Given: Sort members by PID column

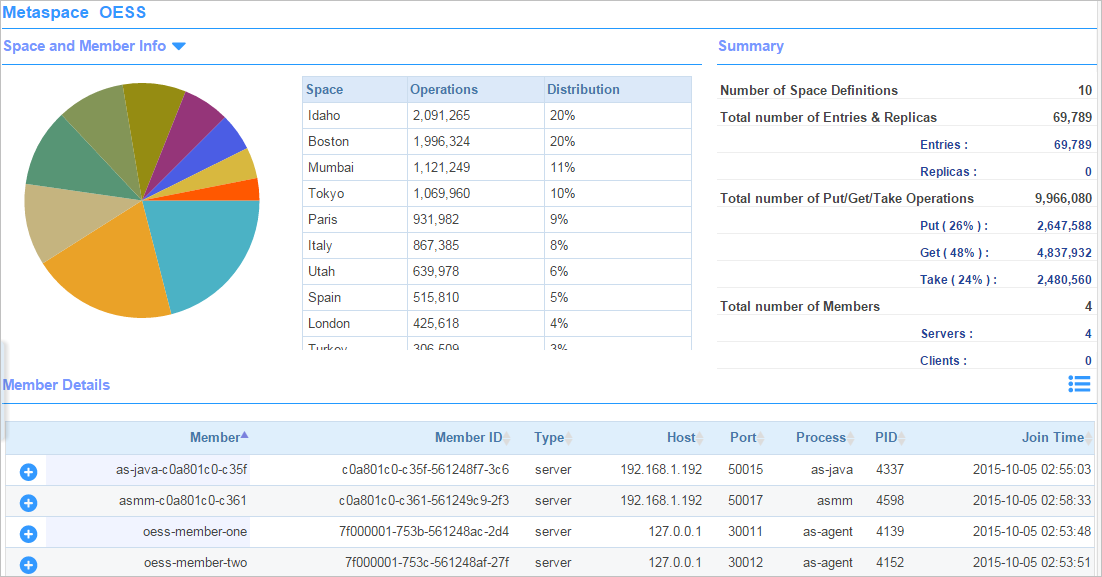Looking at the screenshot, I should tap(887, 437).
